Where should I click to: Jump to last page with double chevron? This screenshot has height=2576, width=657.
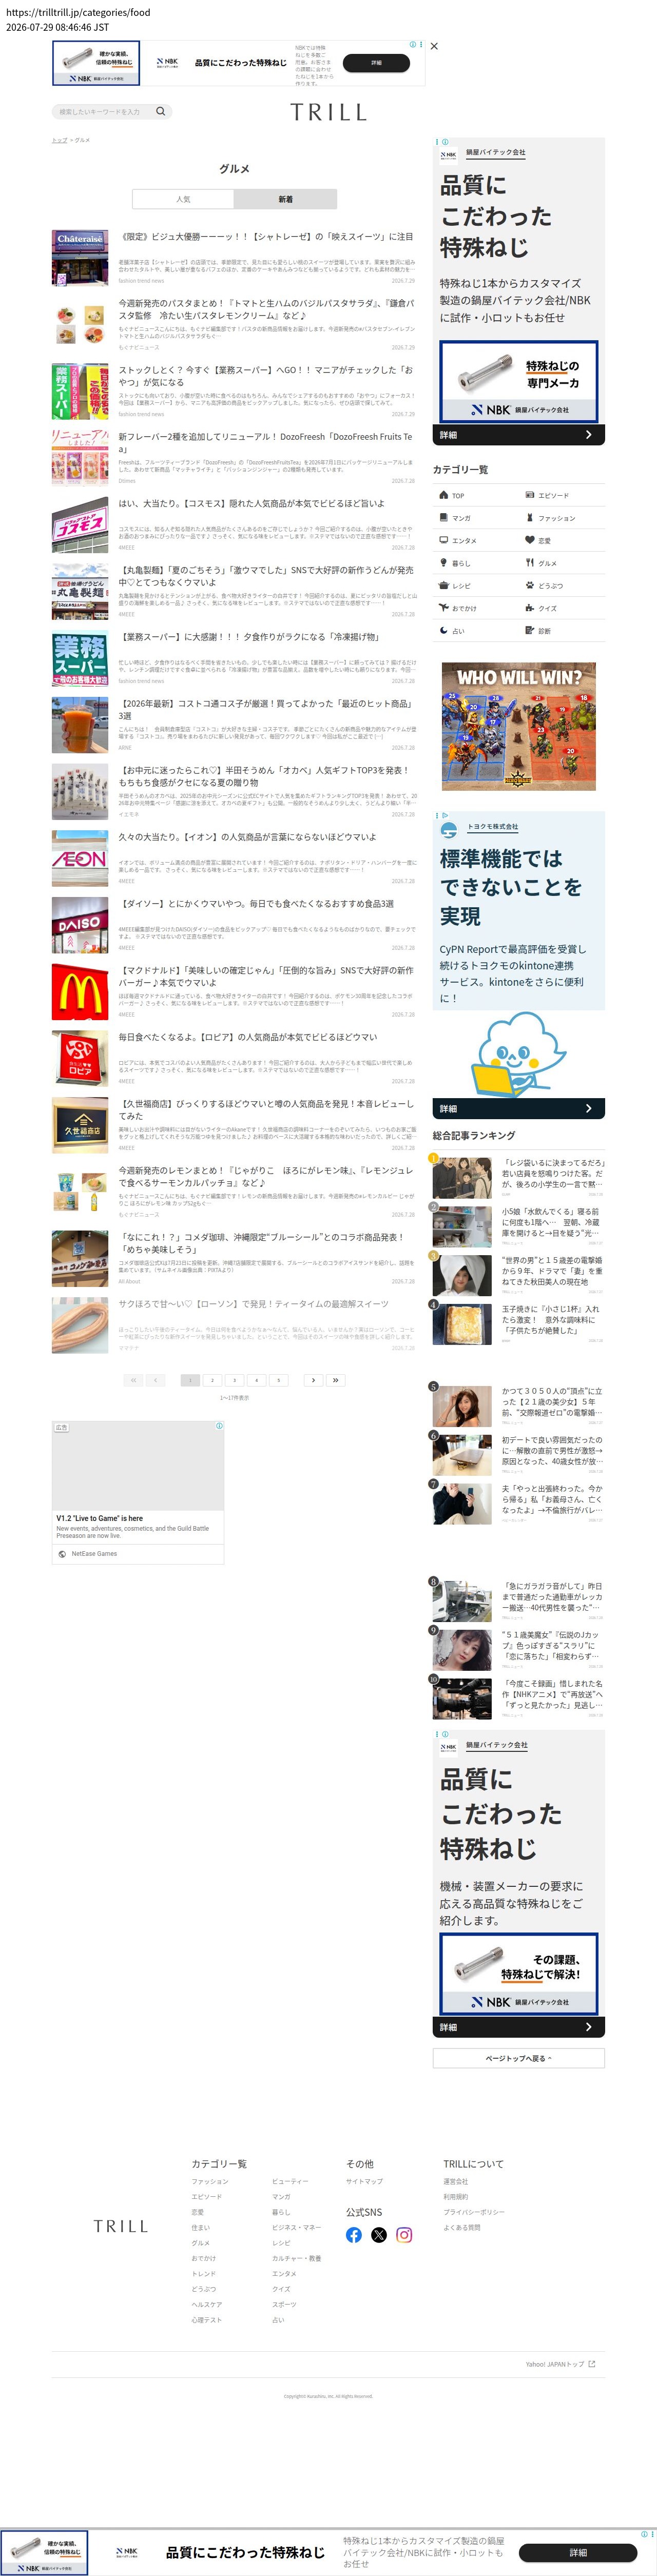coord(336,1380)
